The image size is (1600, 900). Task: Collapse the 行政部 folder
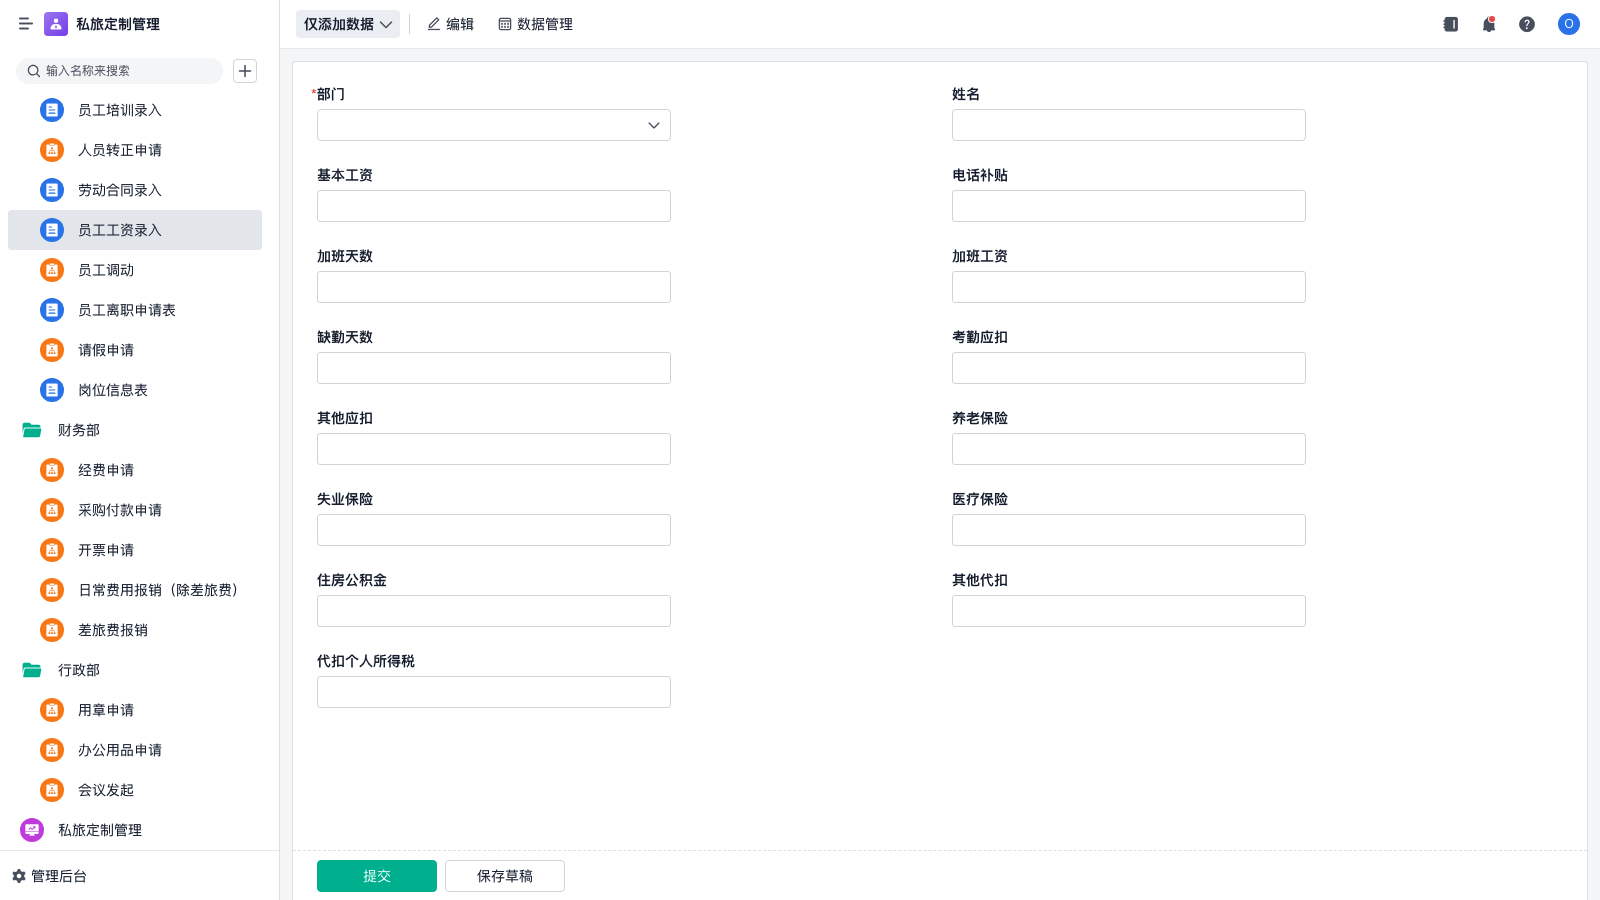(32, 670)
